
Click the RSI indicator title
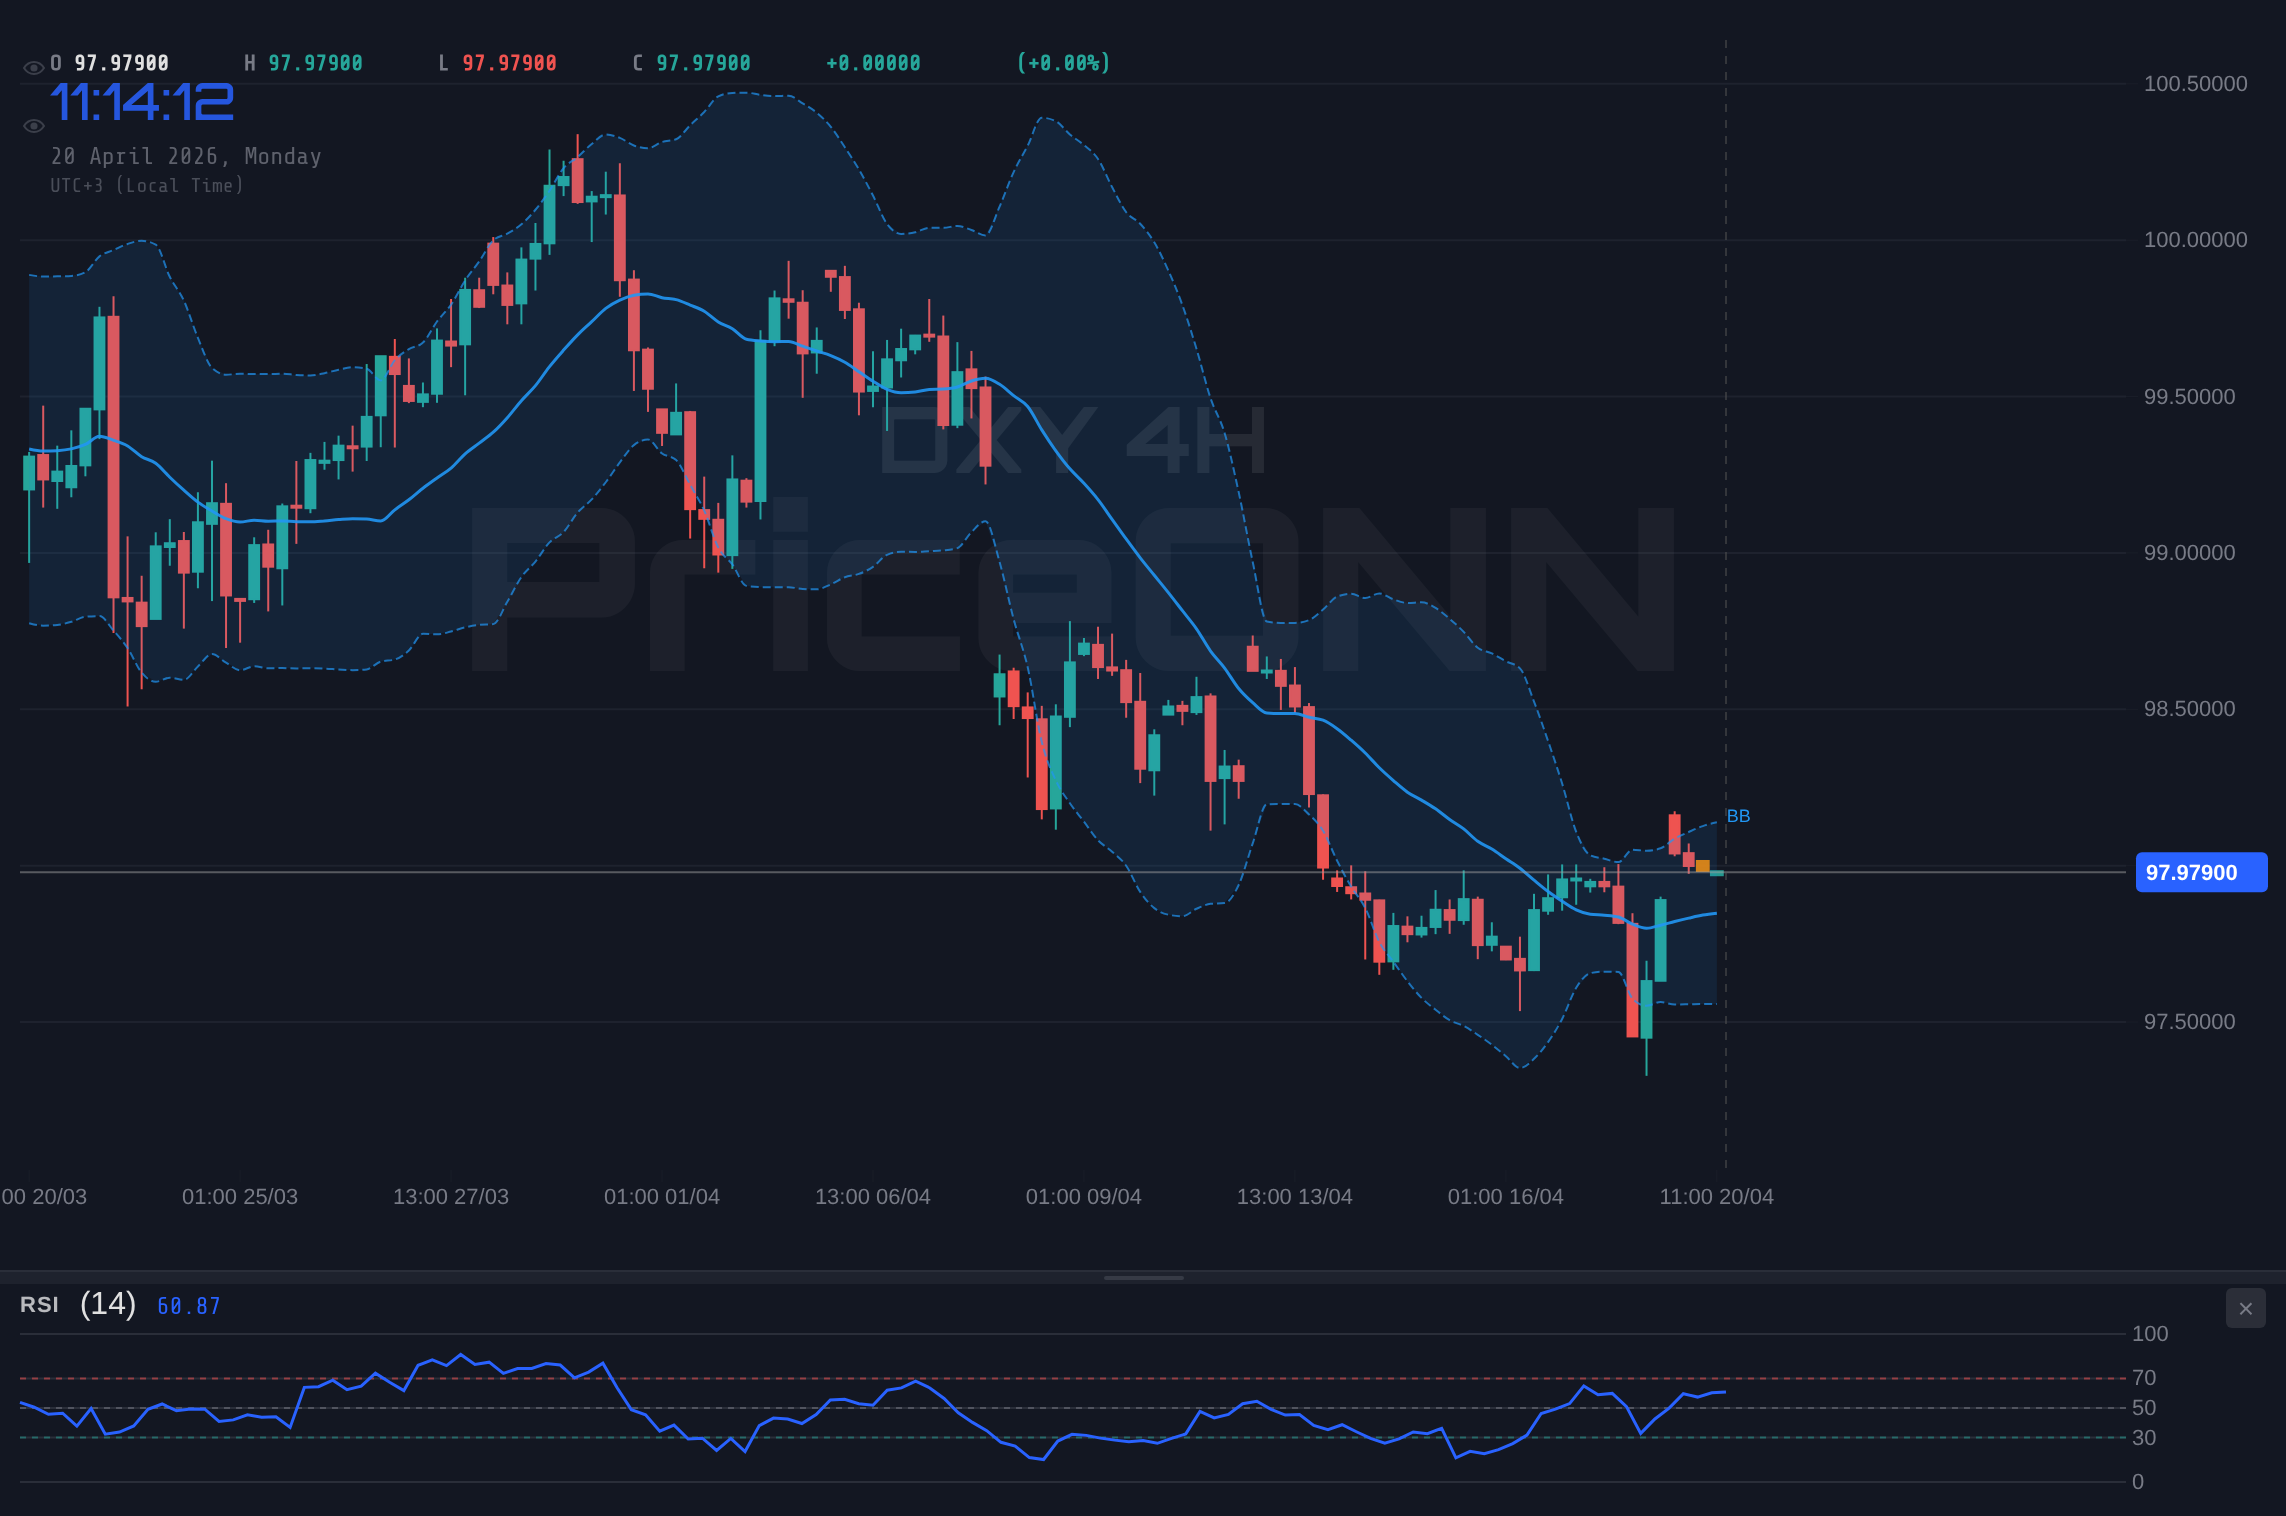tap(39, 1305)
